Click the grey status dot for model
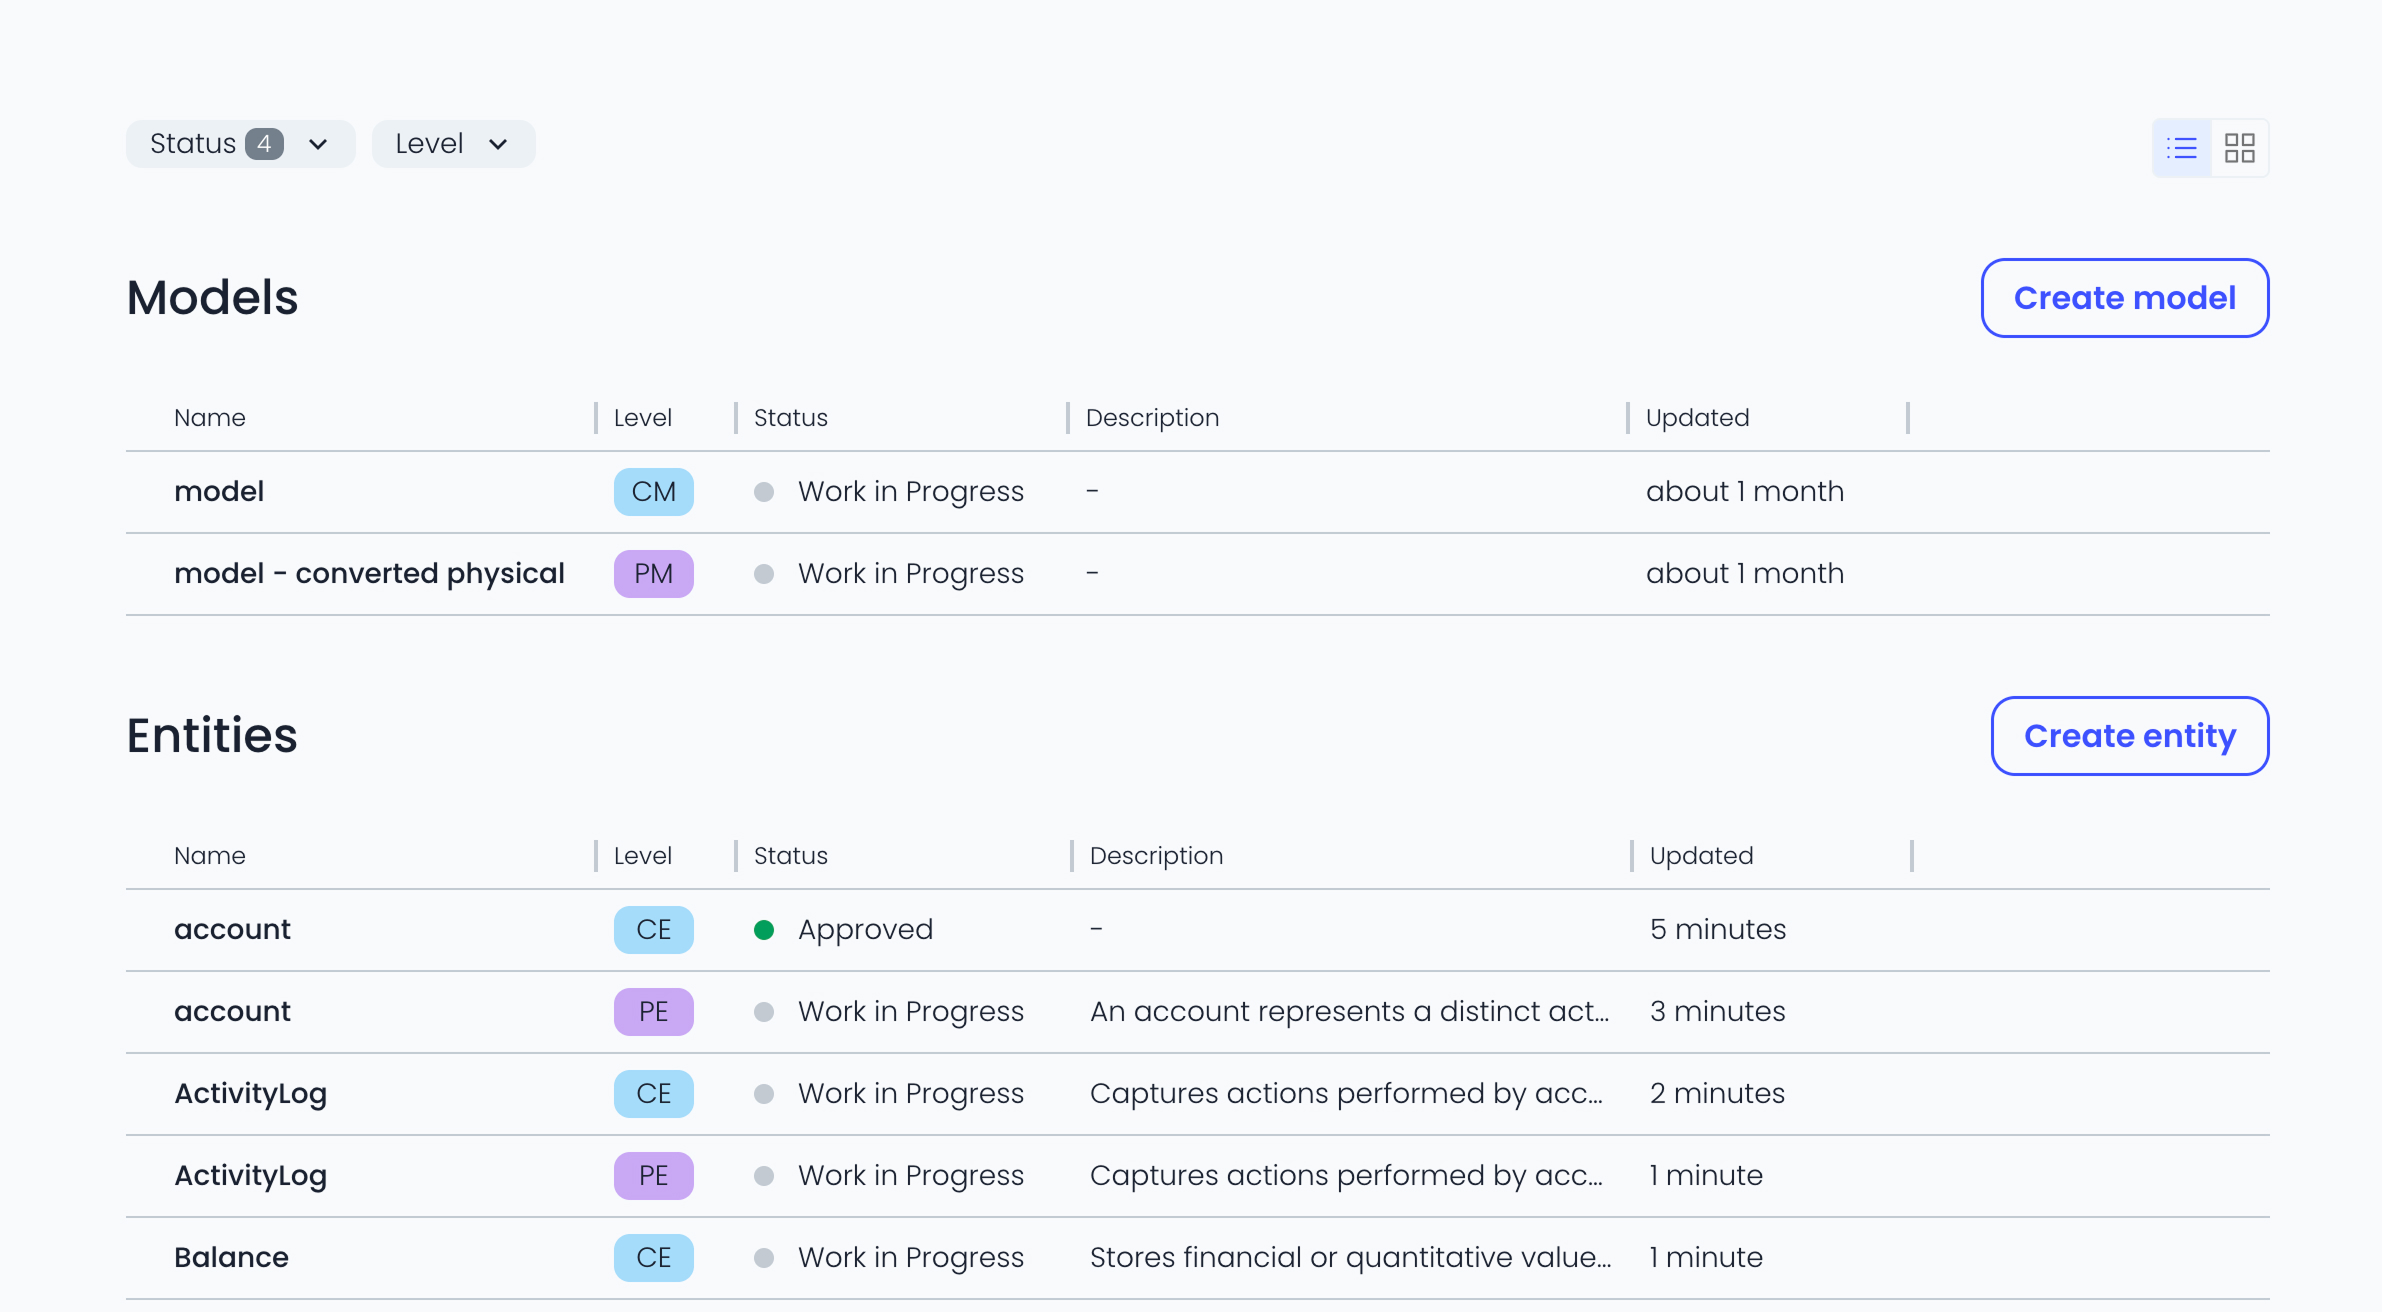Viewport: 2382px width, 1312px height. click(x=764, y=492)
